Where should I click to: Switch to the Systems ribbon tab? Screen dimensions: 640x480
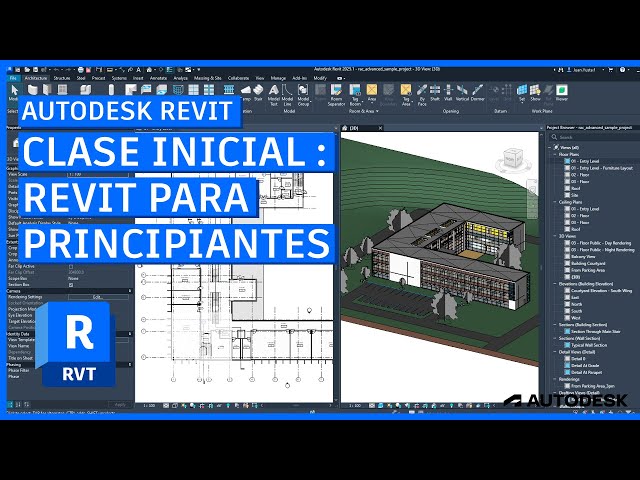tap(119, 78)
